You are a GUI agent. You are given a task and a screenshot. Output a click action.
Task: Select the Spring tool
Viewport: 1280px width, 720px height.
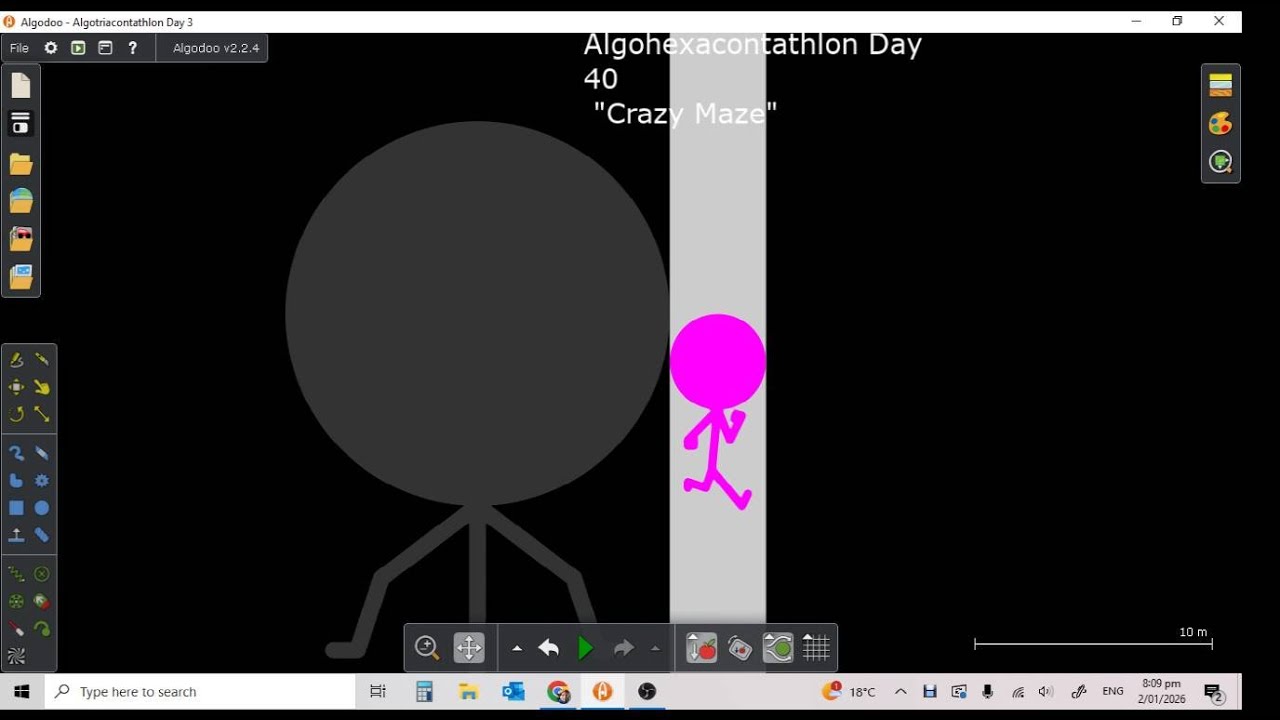pos(16,574)
